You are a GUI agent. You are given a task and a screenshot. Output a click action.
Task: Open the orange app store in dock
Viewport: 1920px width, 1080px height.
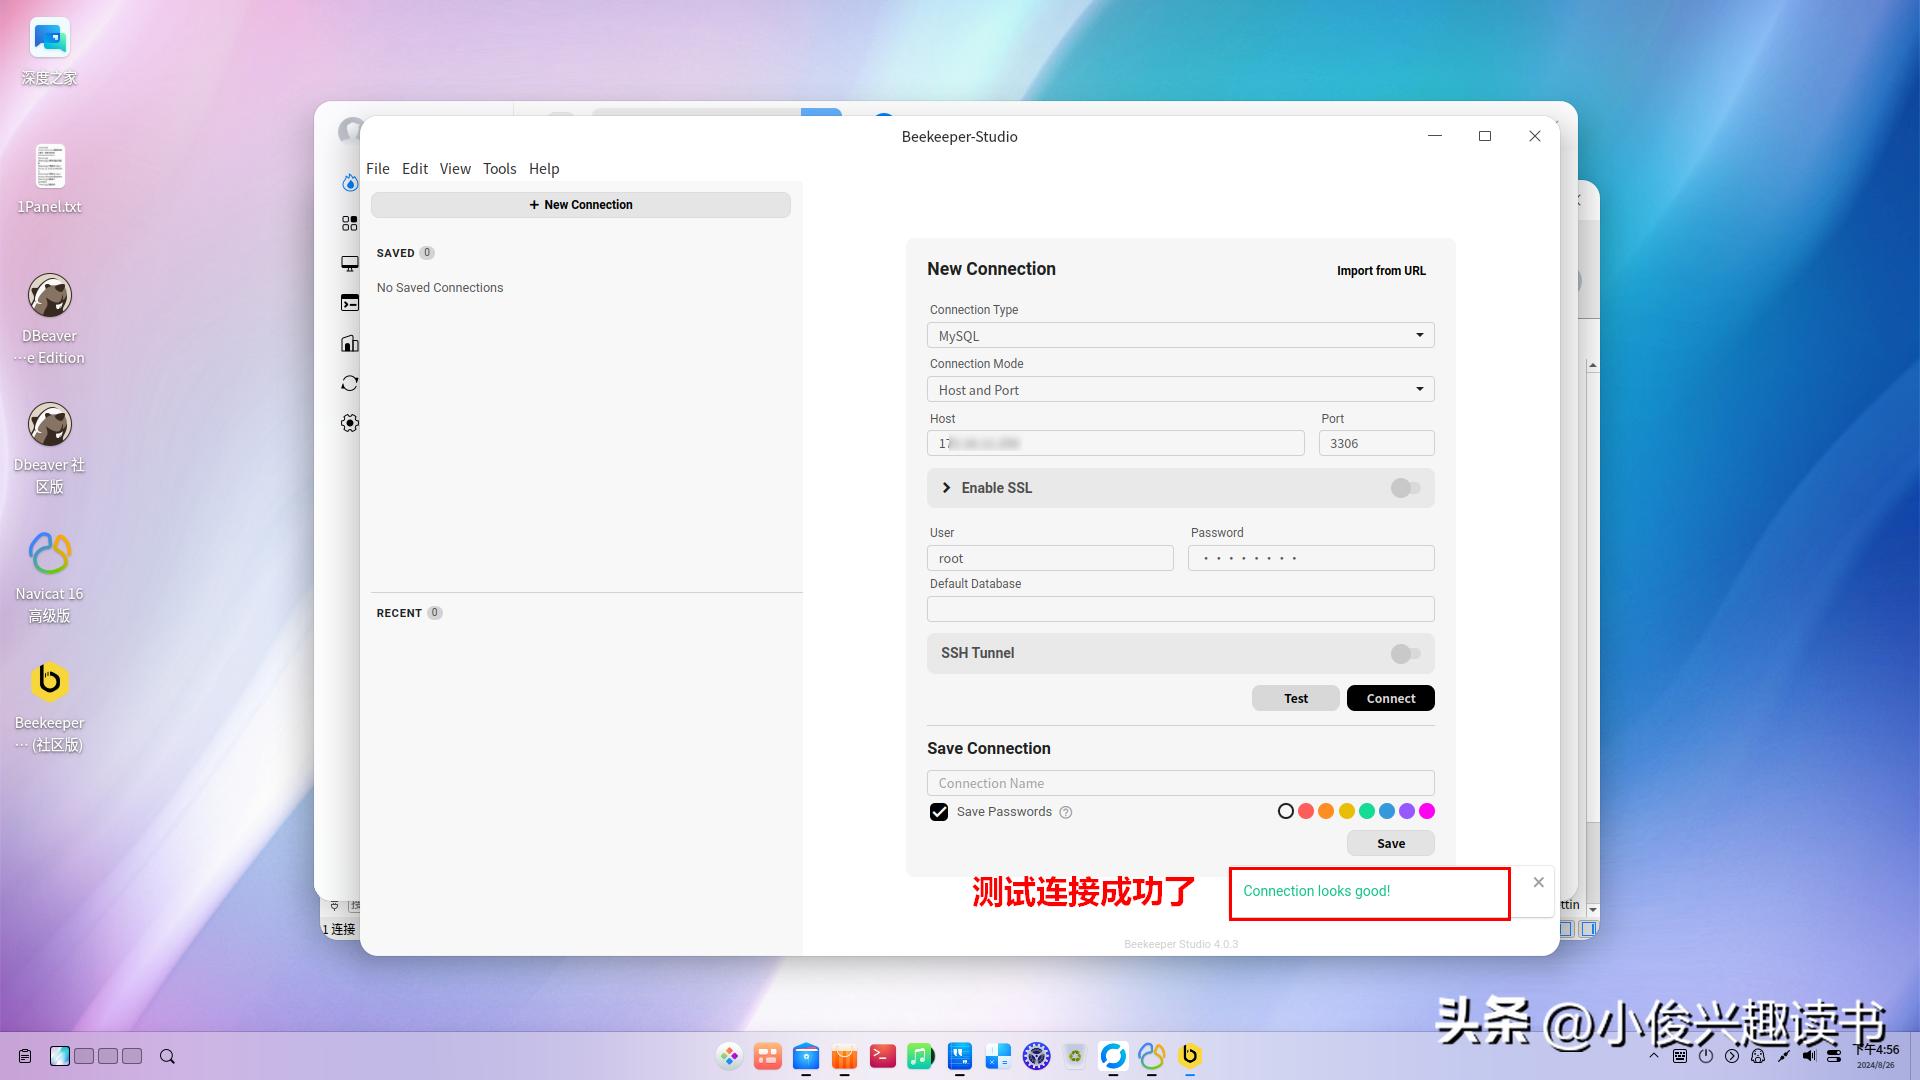tap(844, 1056)
